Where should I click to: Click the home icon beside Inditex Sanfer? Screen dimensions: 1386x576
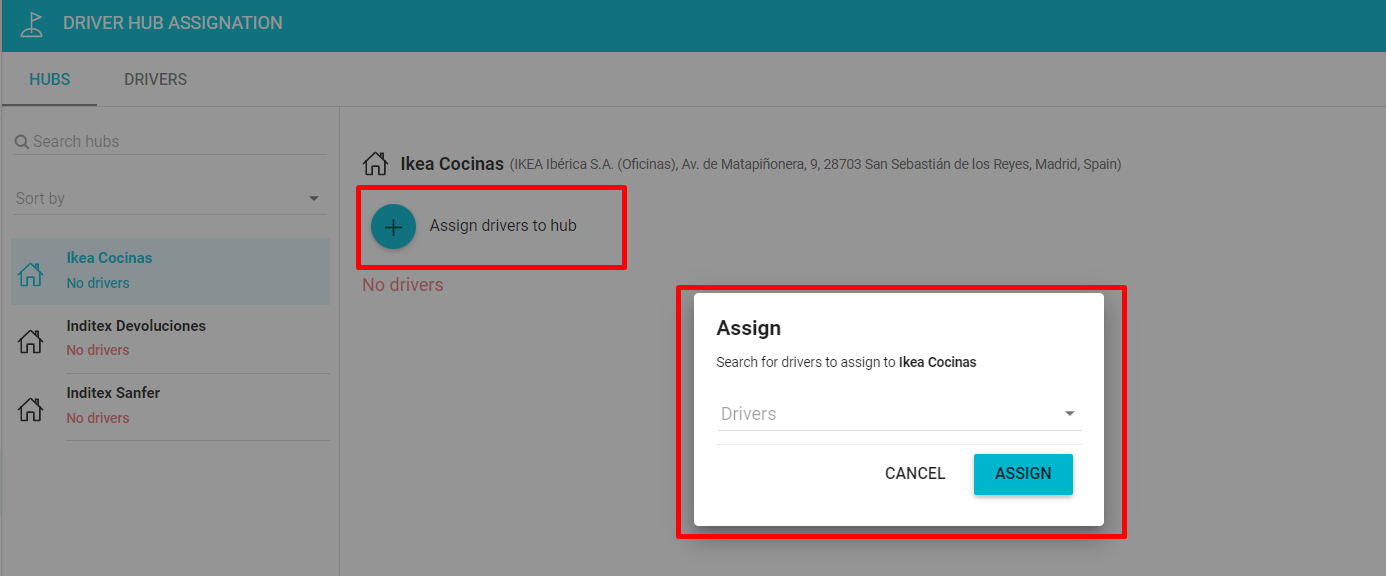coord(30,407)
